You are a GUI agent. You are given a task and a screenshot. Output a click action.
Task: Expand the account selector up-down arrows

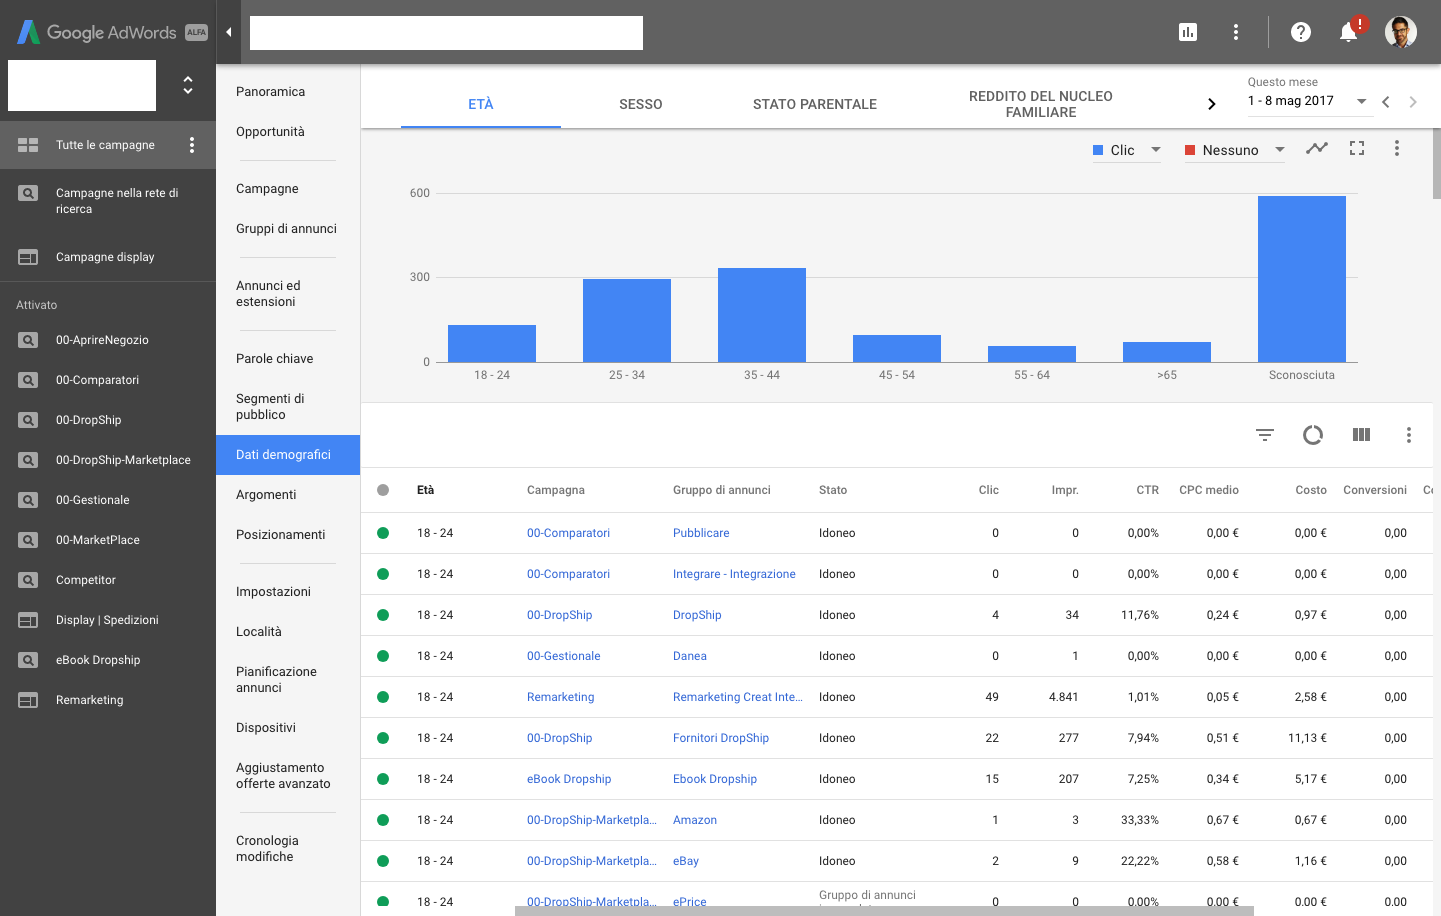coord(188,85)
